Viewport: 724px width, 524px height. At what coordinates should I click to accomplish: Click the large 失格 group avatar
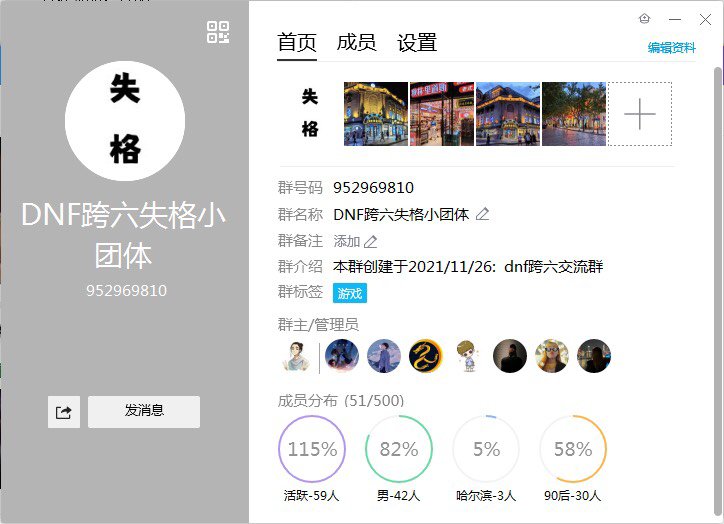125,121
